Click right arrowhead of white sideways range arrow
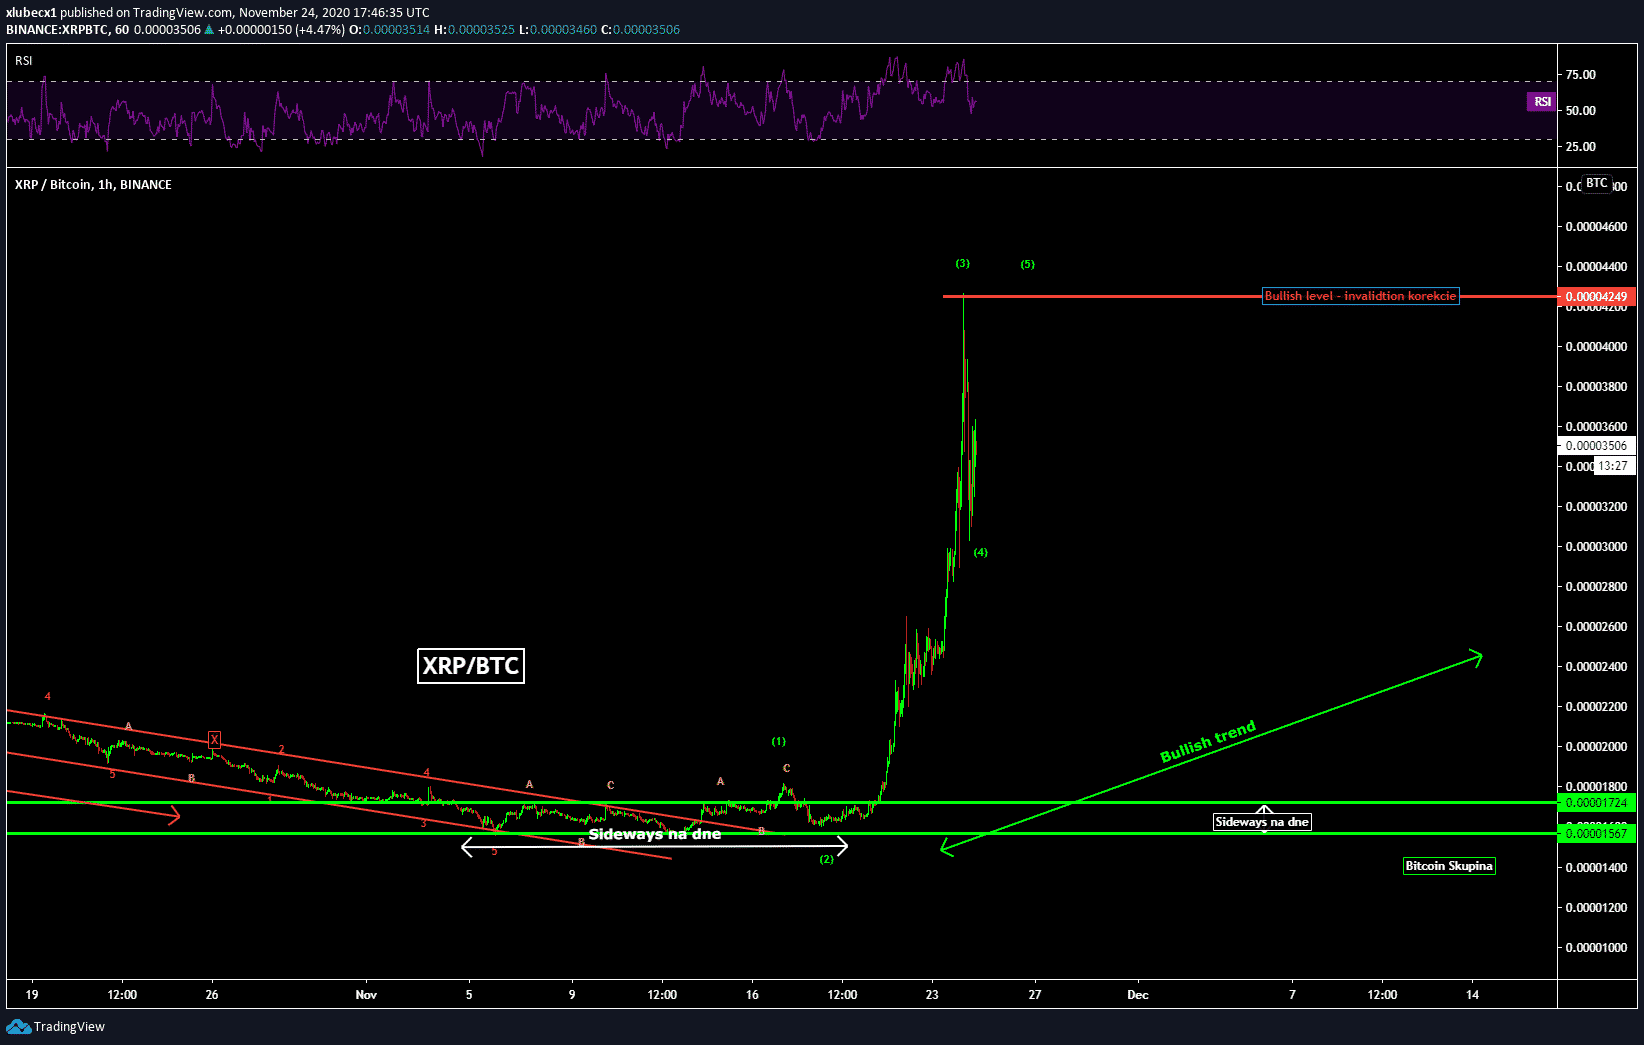 click(842, 846)
